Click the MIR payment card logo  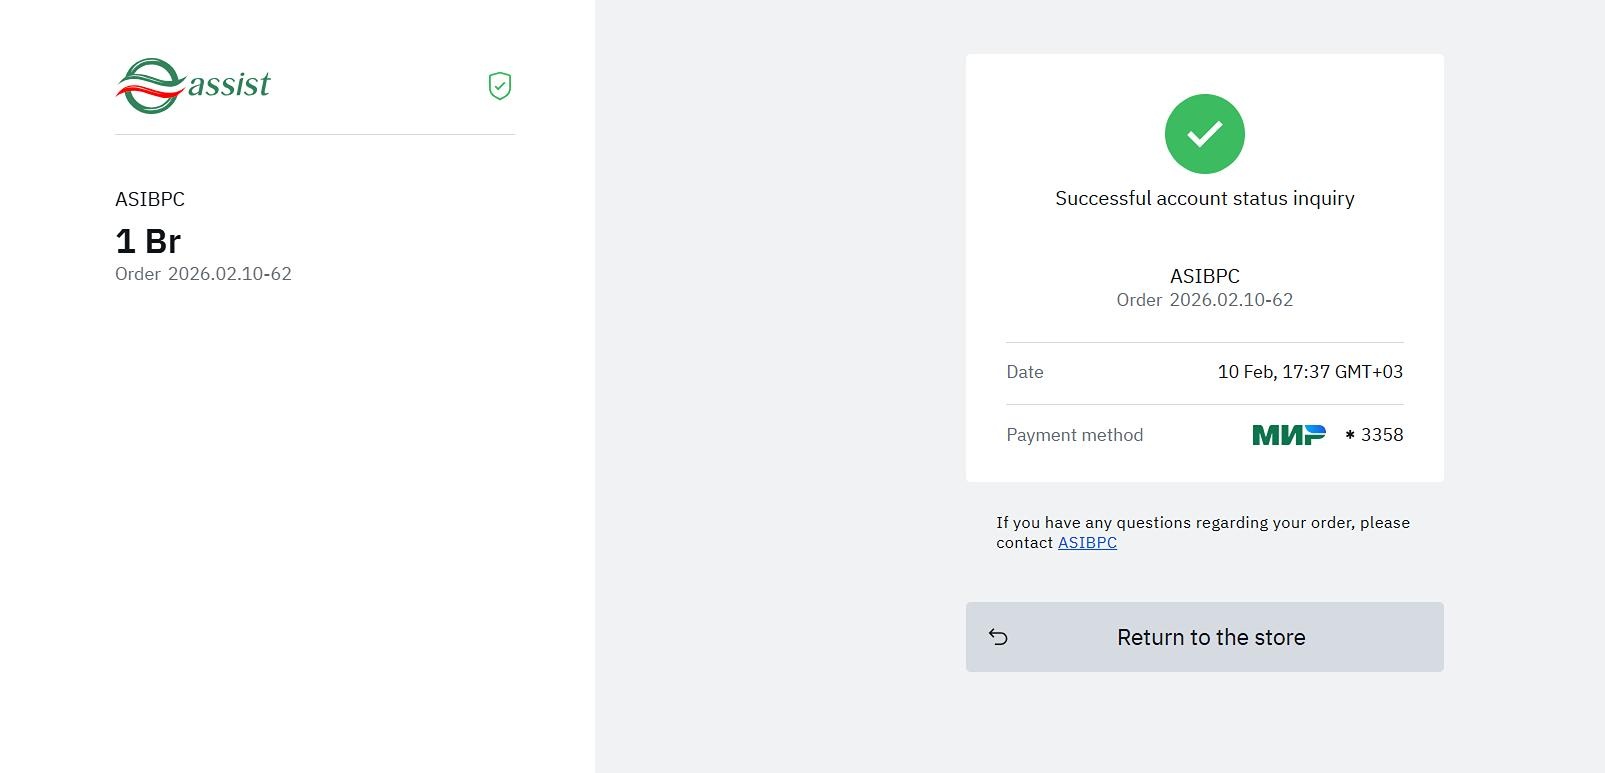coord(1288,434)
